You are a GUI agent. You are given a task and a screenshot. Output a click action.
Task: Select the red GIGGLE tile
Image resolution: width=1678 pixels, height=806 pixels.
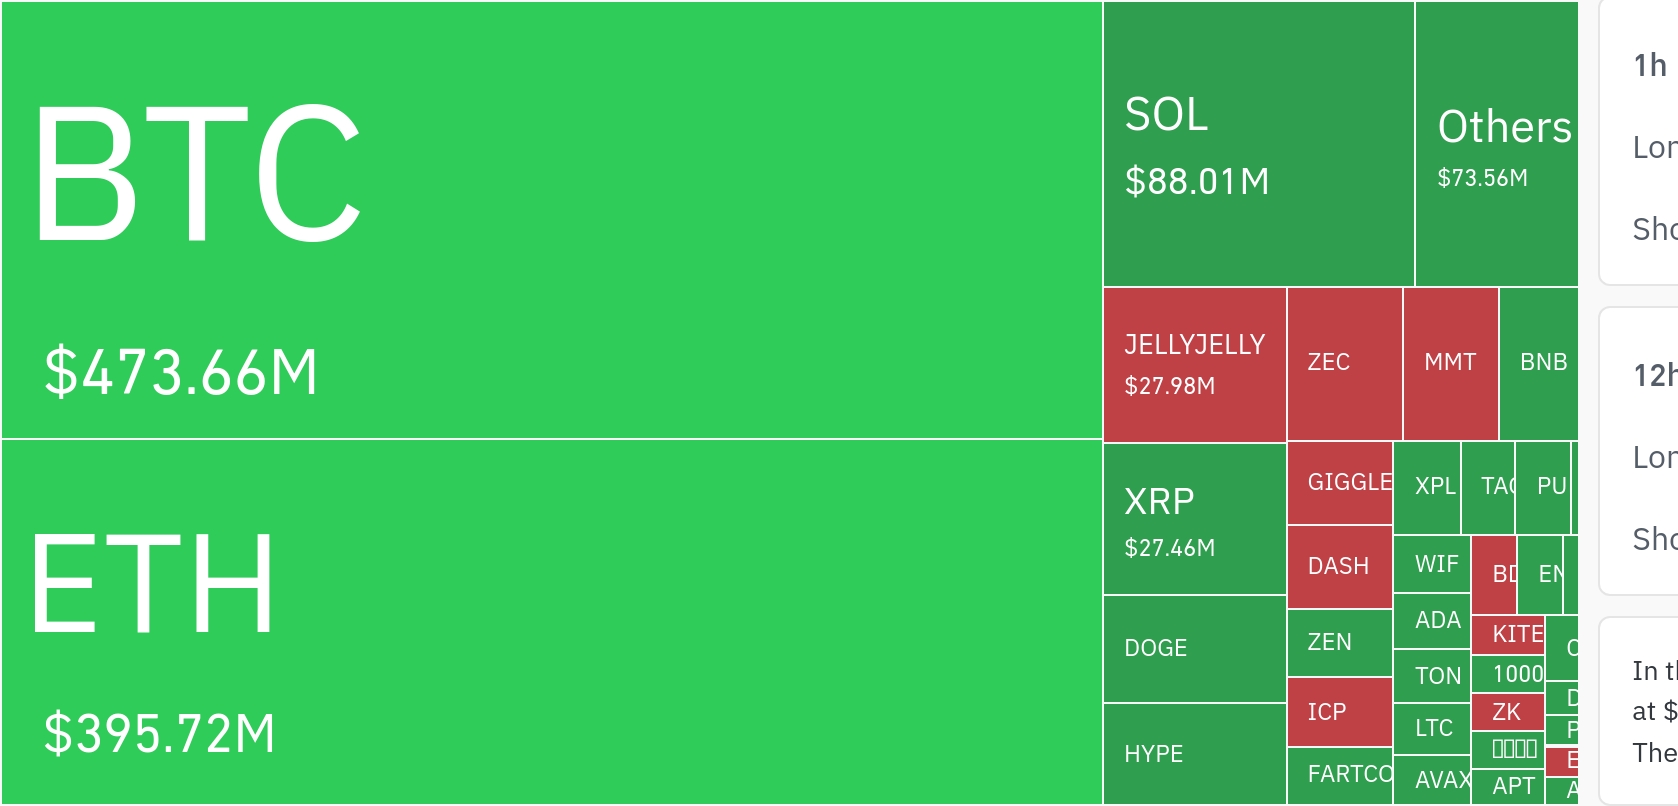coord(1339,483)
